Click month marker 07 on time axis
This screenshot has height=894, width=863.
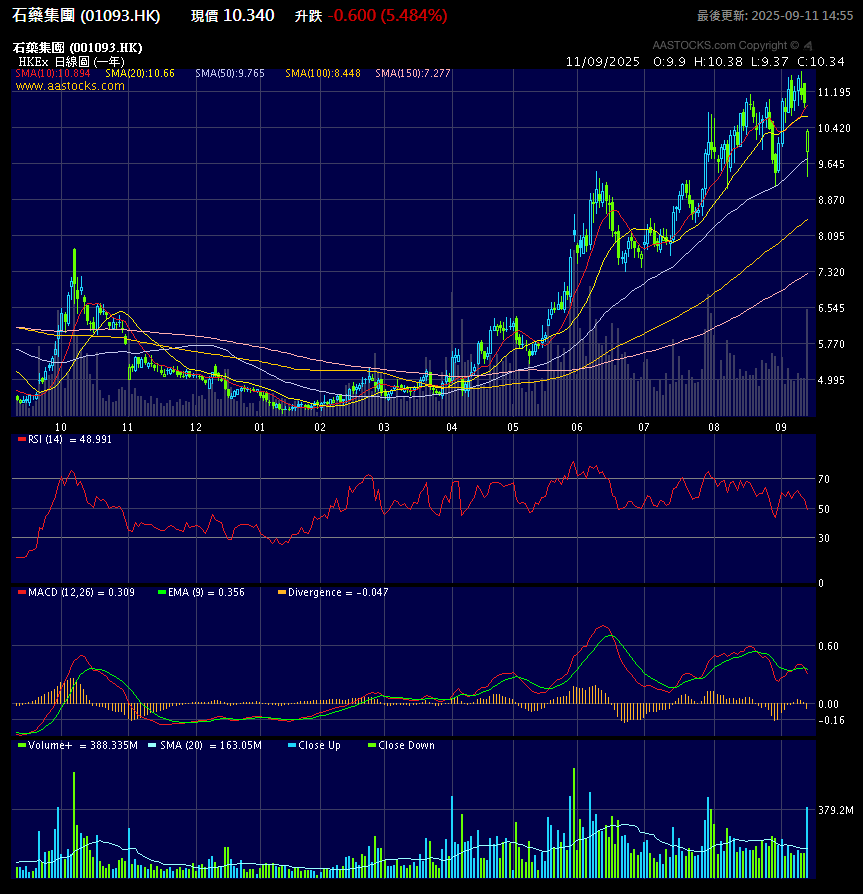(x=644, y=427)
